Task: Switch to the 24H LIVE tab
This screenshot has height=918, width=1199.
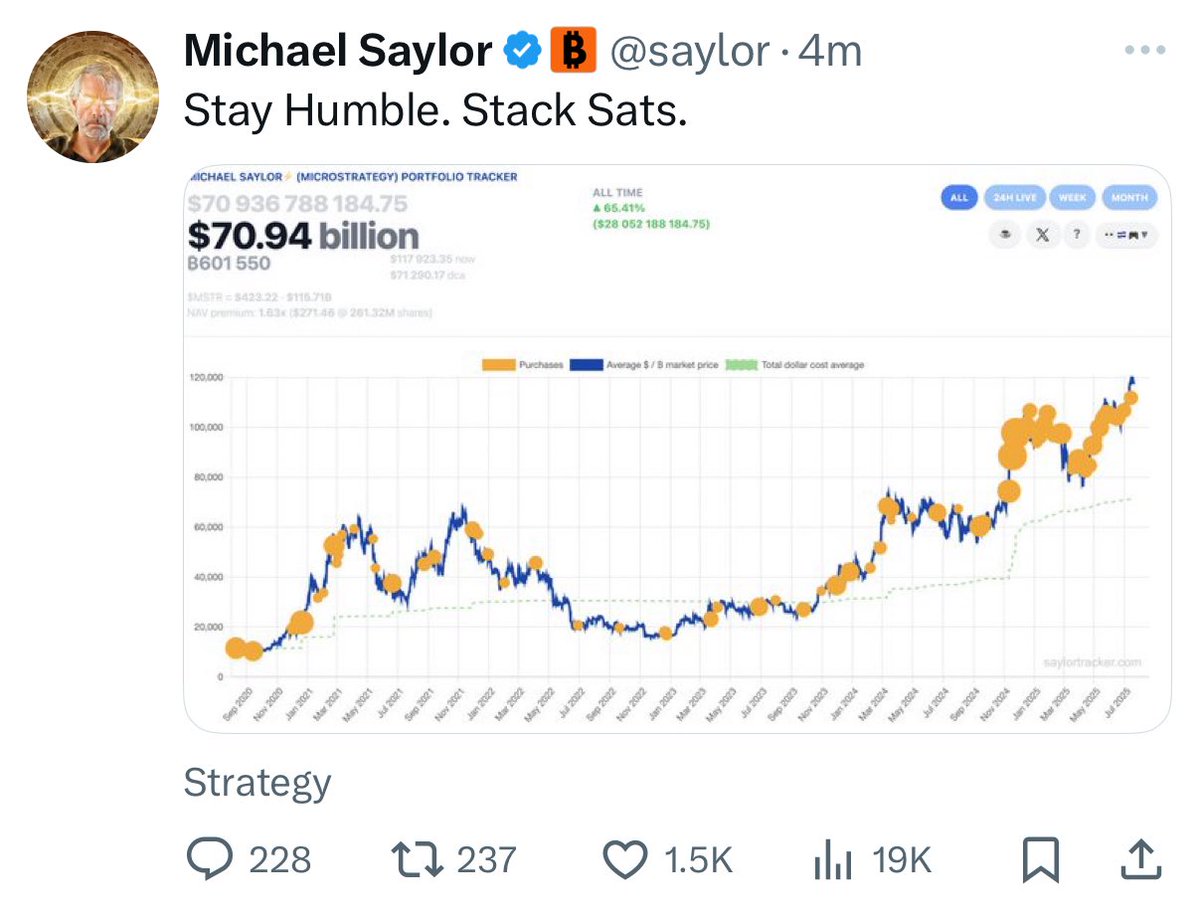Action: point(1015,197)
